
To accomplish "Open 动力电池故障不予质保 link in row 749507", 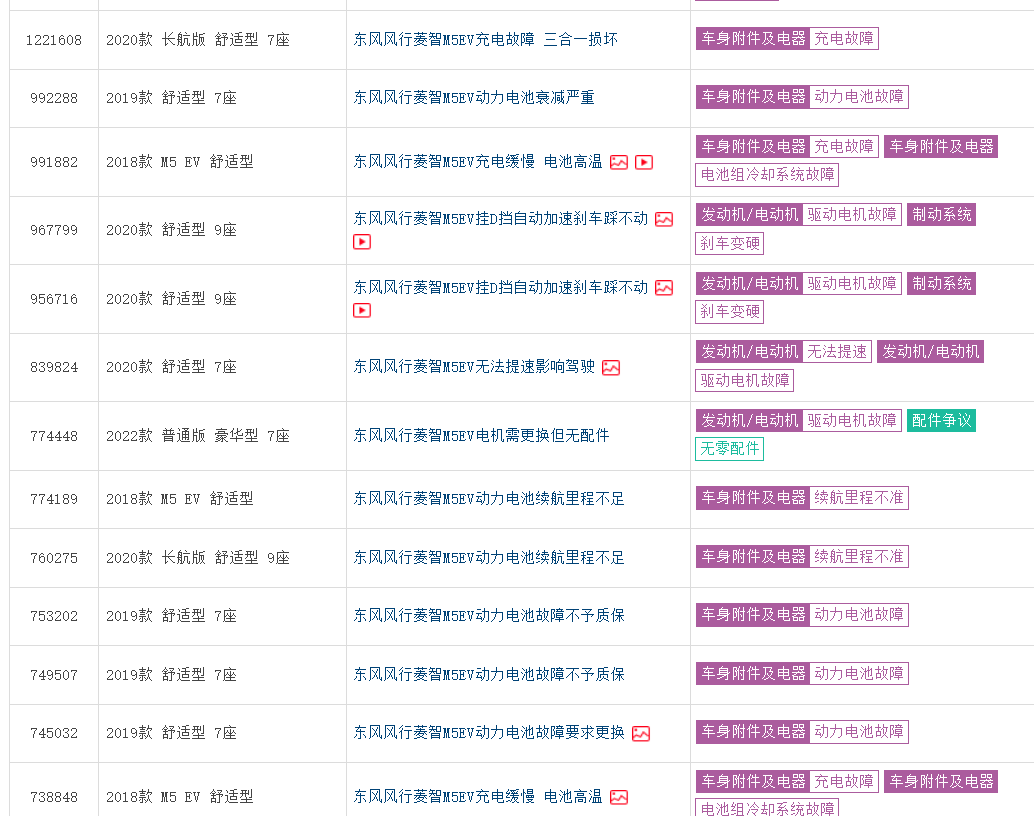I will (489, 674).
